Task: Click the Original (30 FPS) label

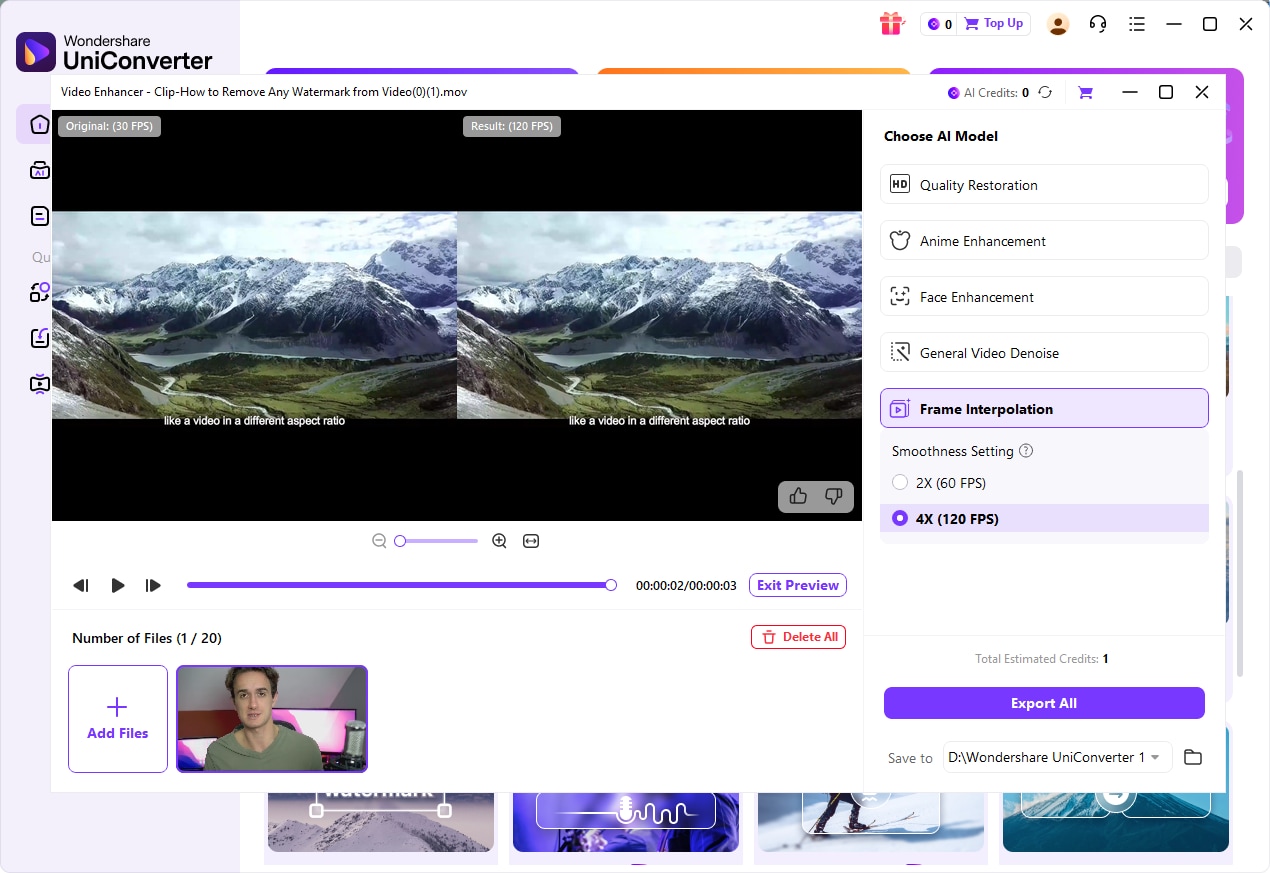Action: (x=109, y=126)
